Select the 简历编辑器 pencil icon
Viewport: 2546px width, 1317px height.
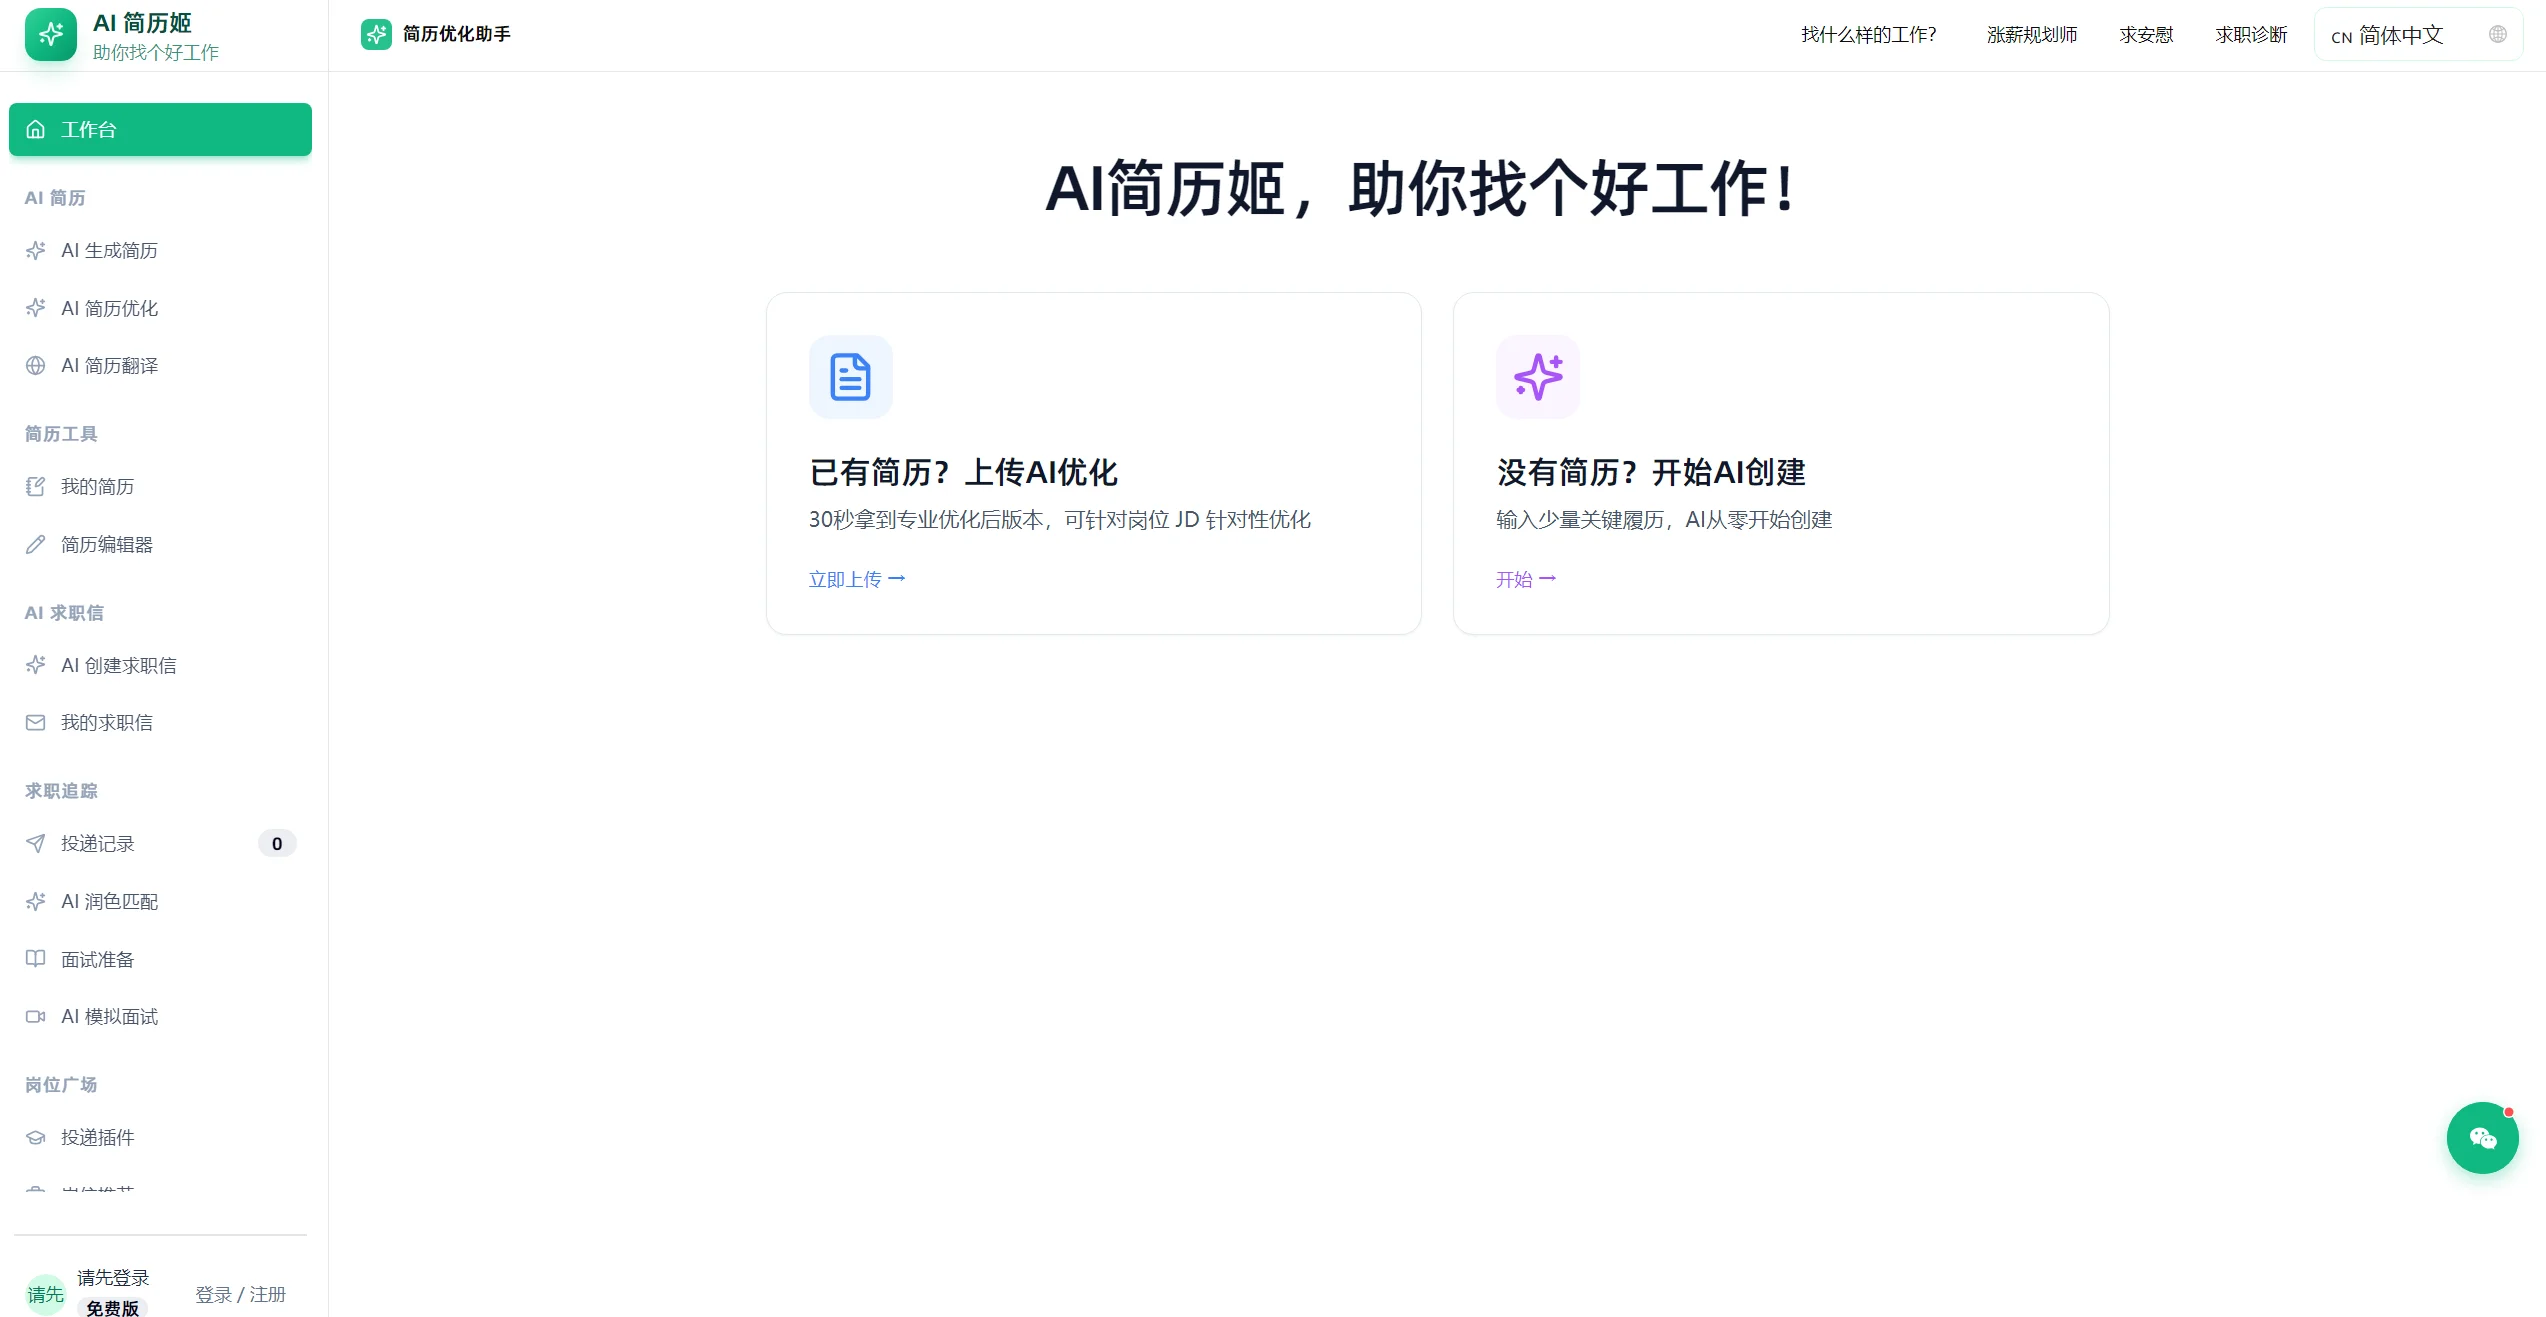pos(36,544)
